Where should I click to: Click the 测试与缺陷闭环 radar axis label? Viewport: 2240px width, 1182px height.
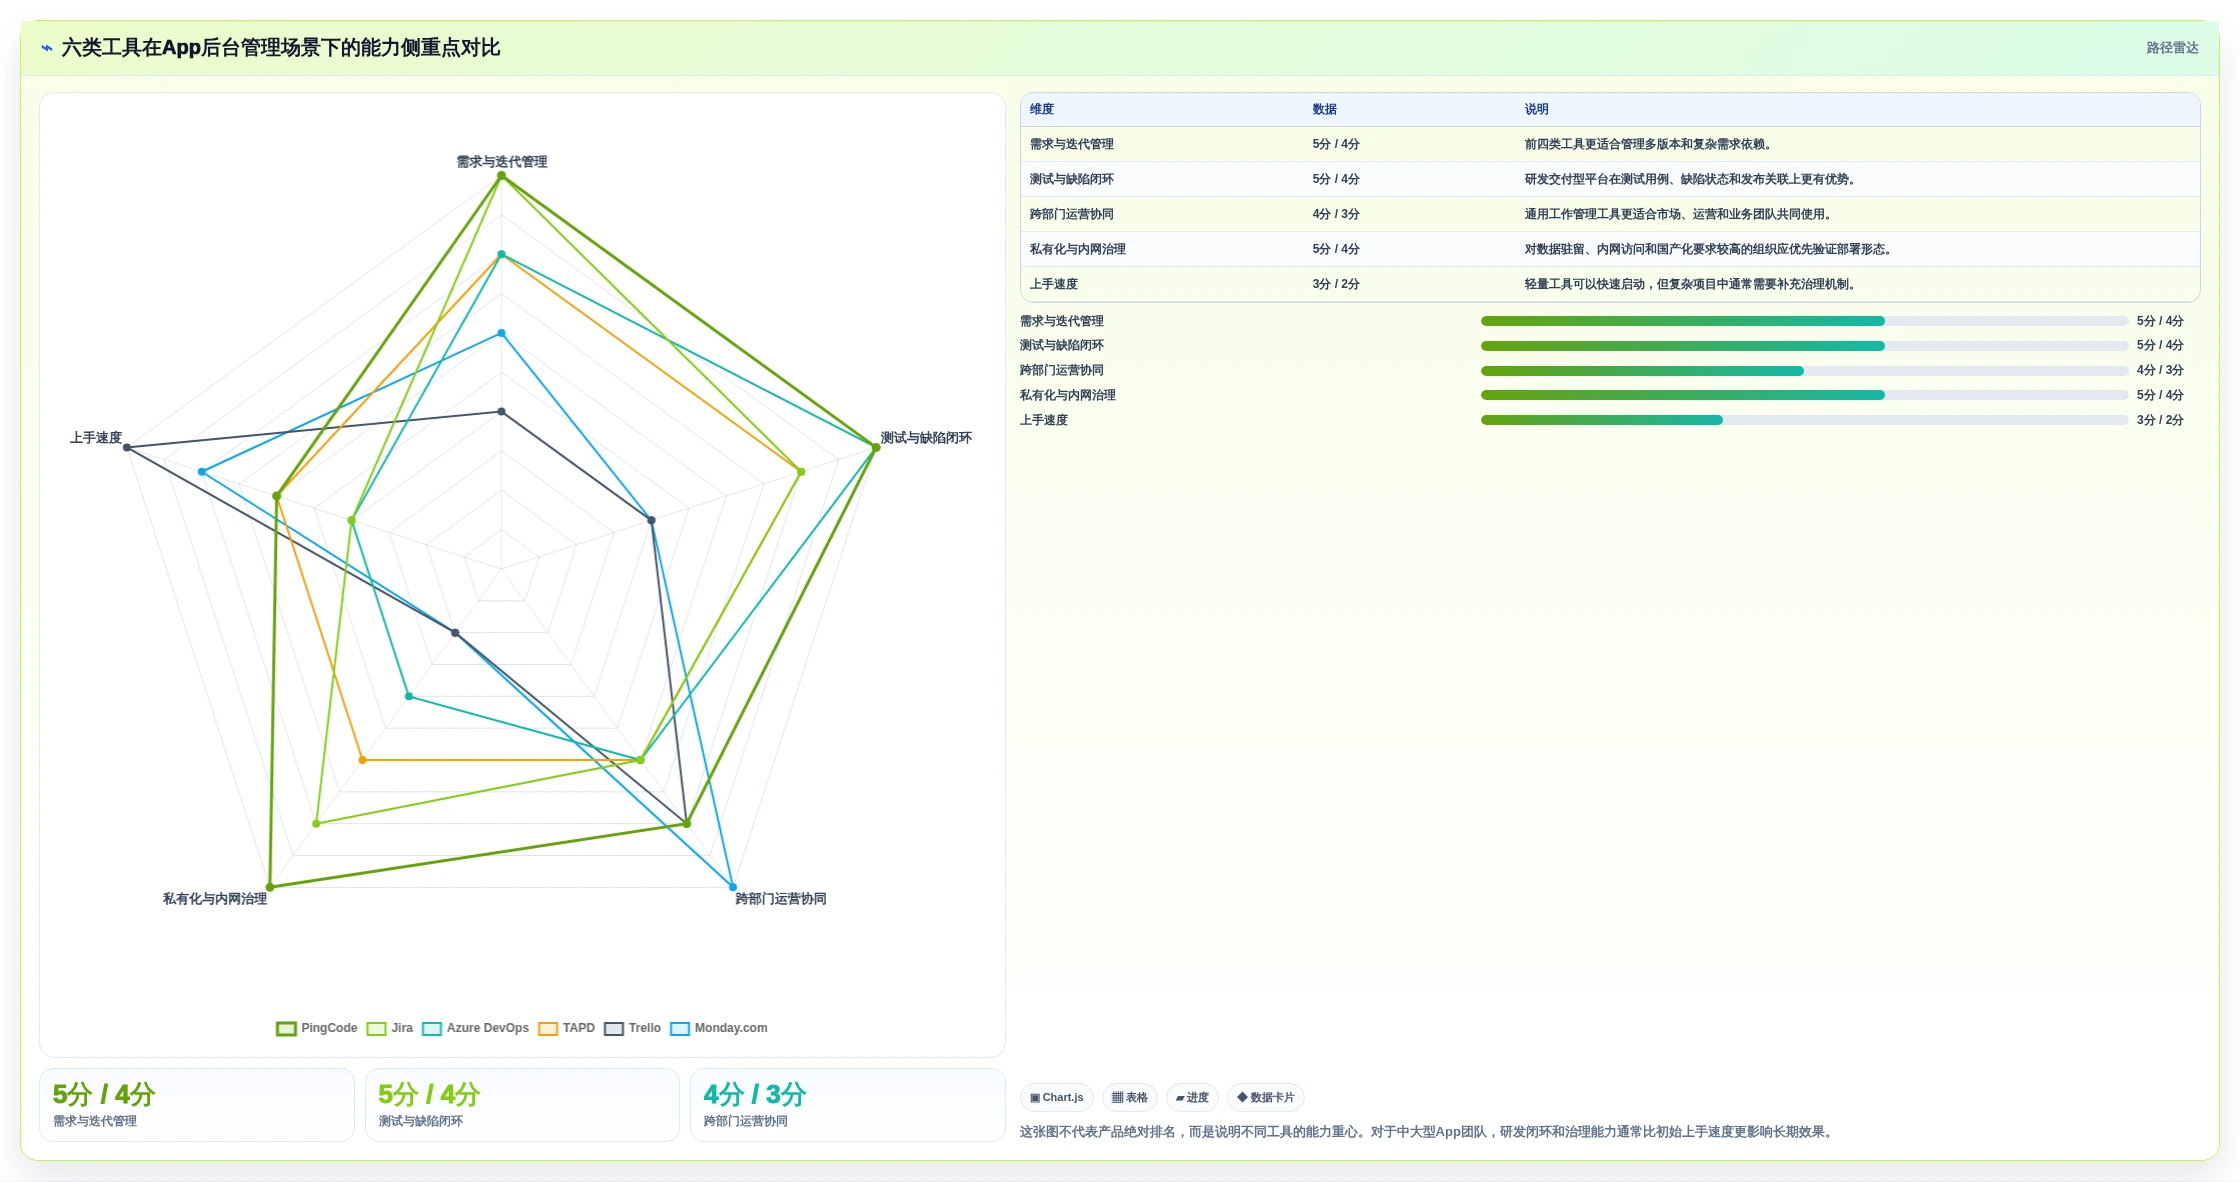point(926,438)
